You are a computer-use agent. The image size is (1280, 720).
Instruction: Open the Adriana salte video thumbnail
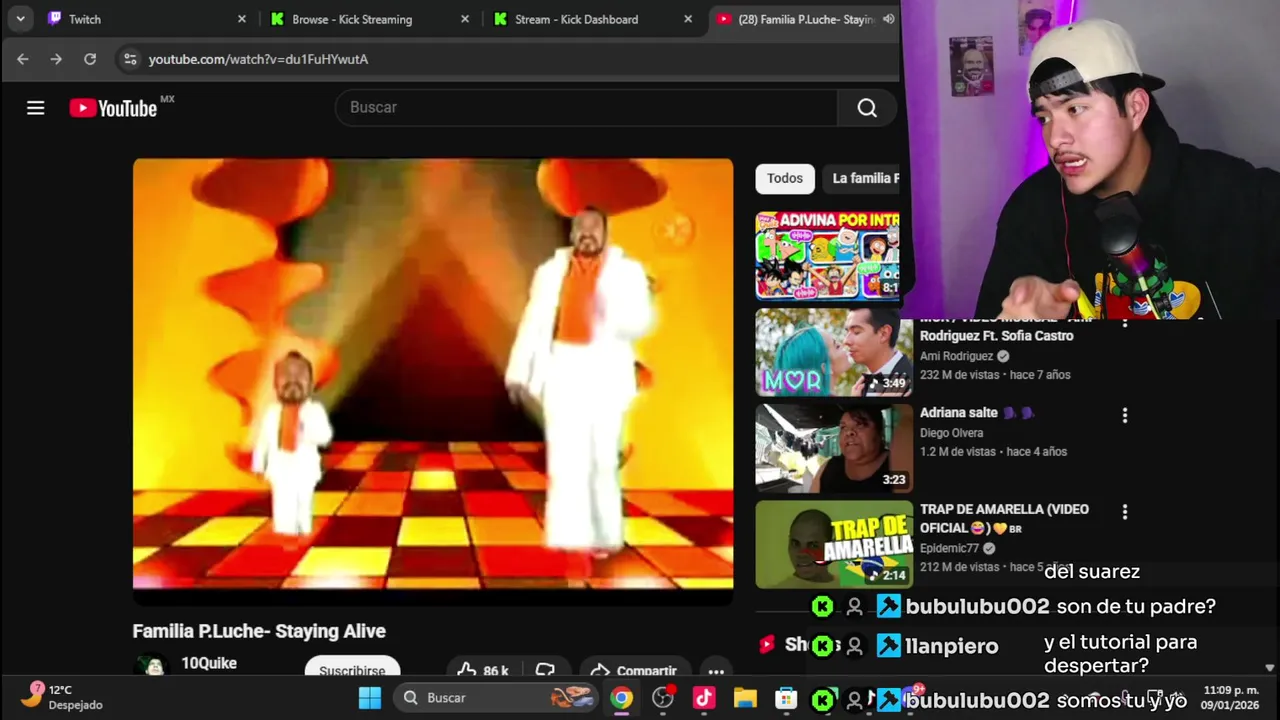[834, 448]
